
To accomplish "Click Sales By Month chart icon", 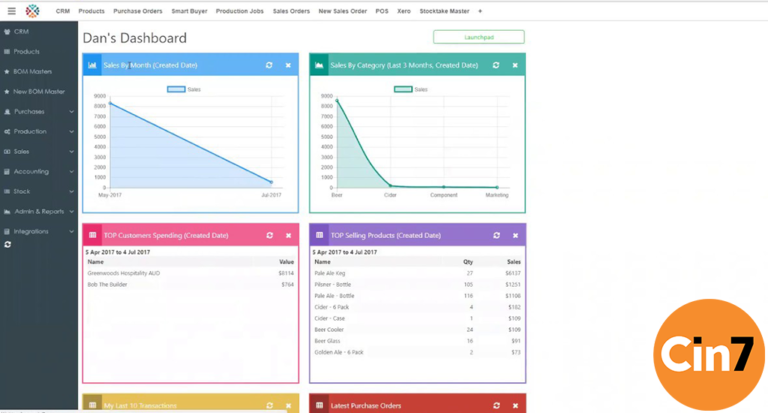I will tap(93, 65).
